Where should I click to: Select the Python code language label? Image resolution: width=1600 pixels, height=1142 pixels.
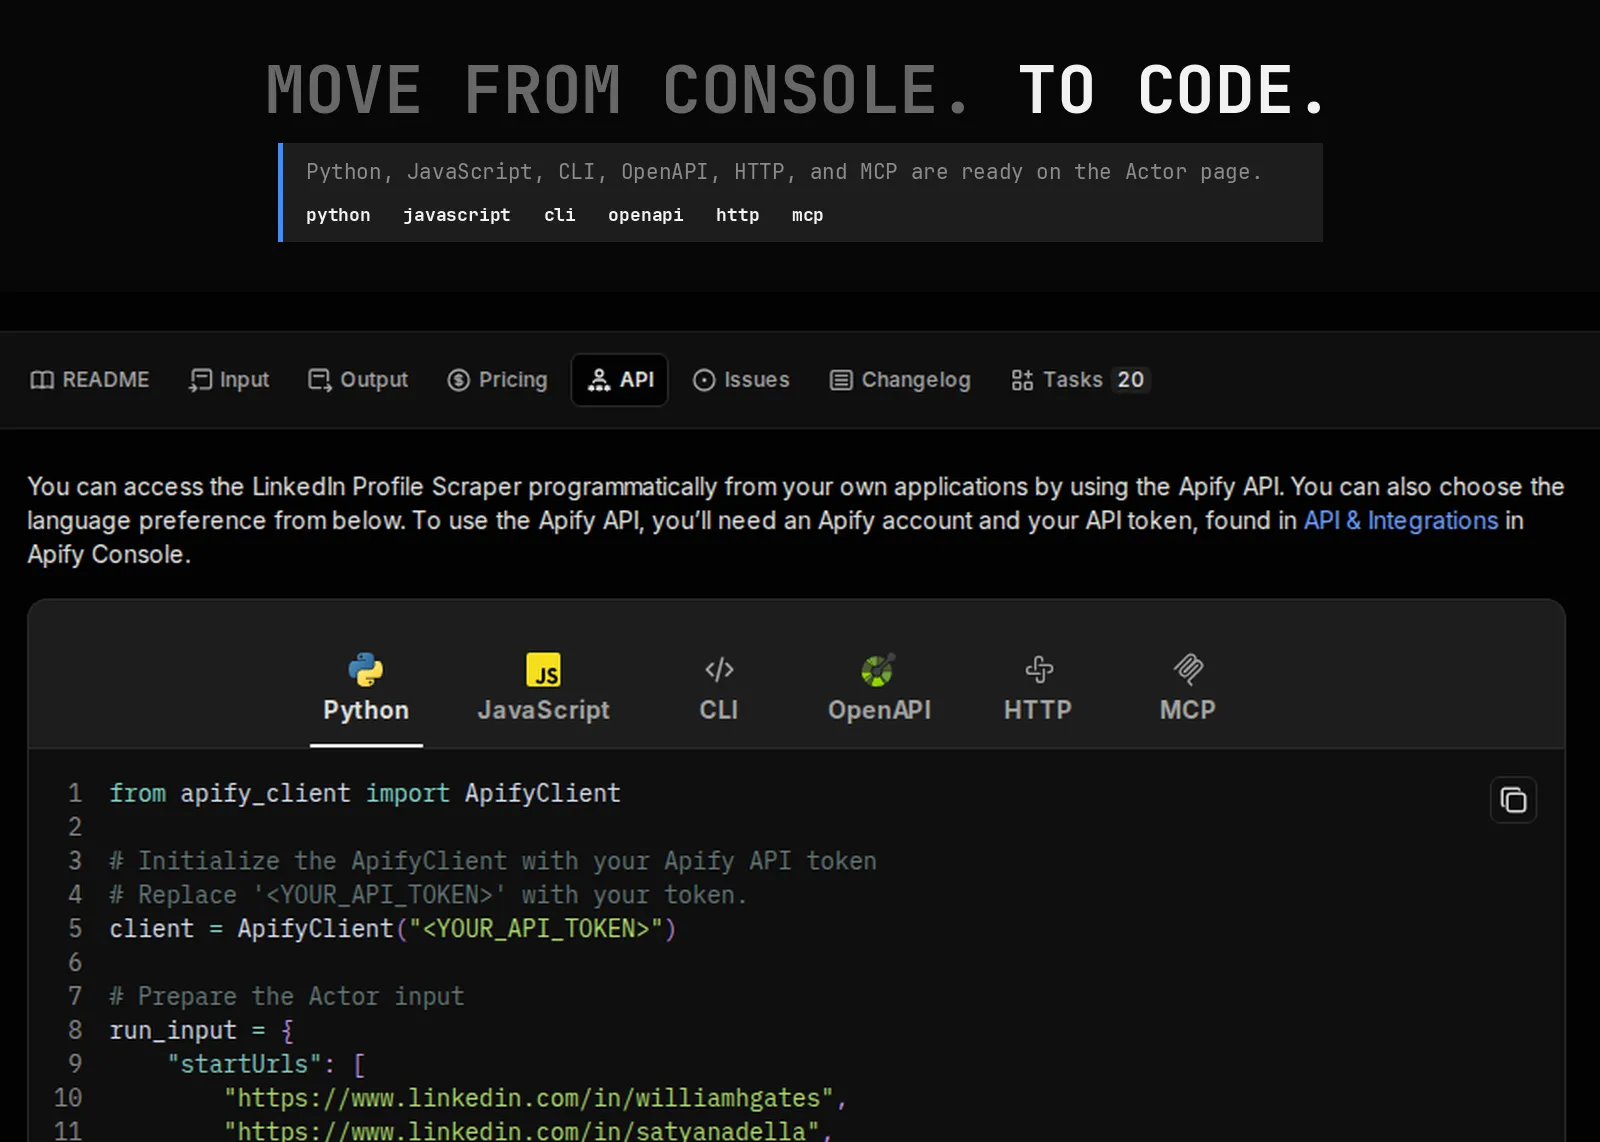pyautogui.click(x=366, y=710)
